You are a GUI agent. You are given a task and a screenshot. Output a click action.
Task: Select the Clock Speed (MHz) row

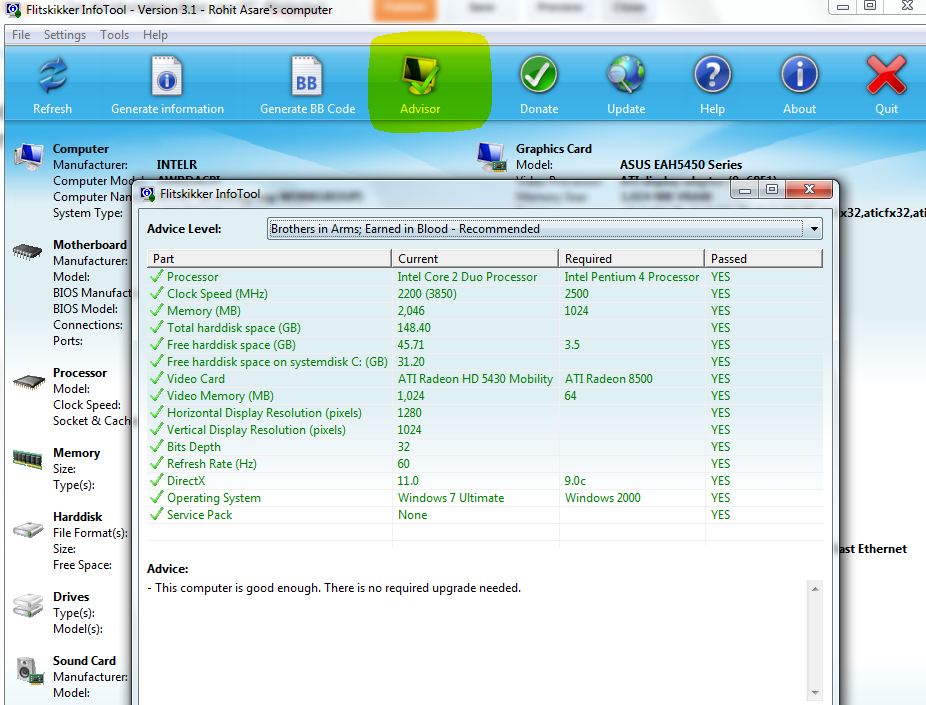click(484, 293)
